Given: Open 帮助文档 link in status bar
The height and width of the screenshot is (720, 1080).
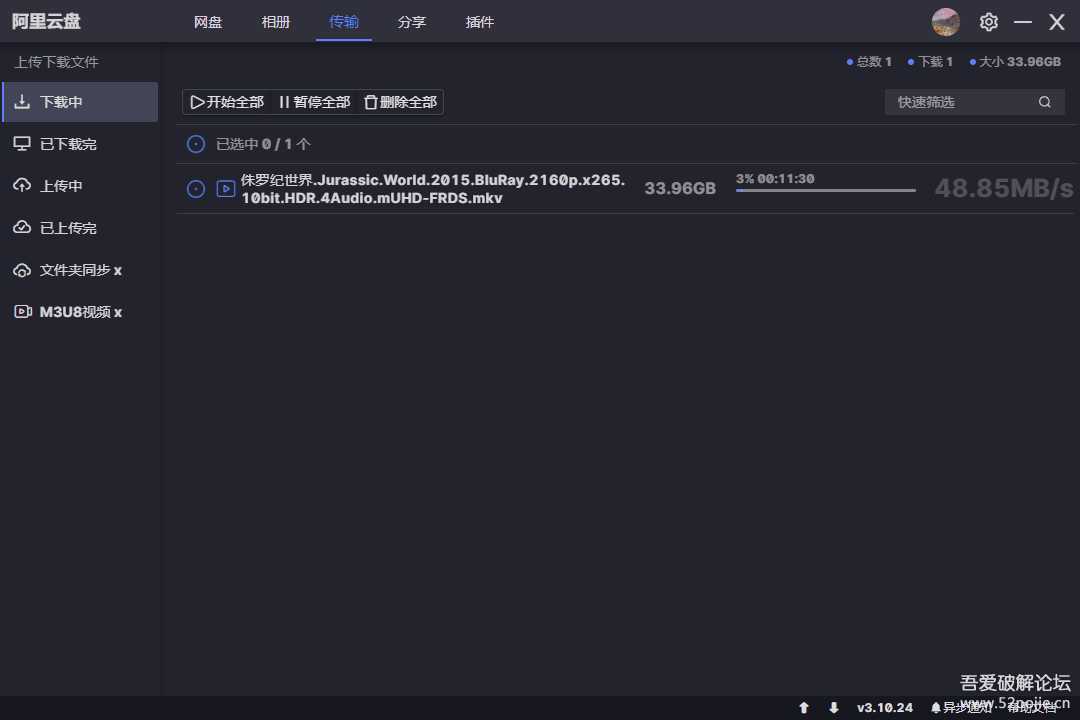Looking at the screenshot, I should pos(1032,708).
